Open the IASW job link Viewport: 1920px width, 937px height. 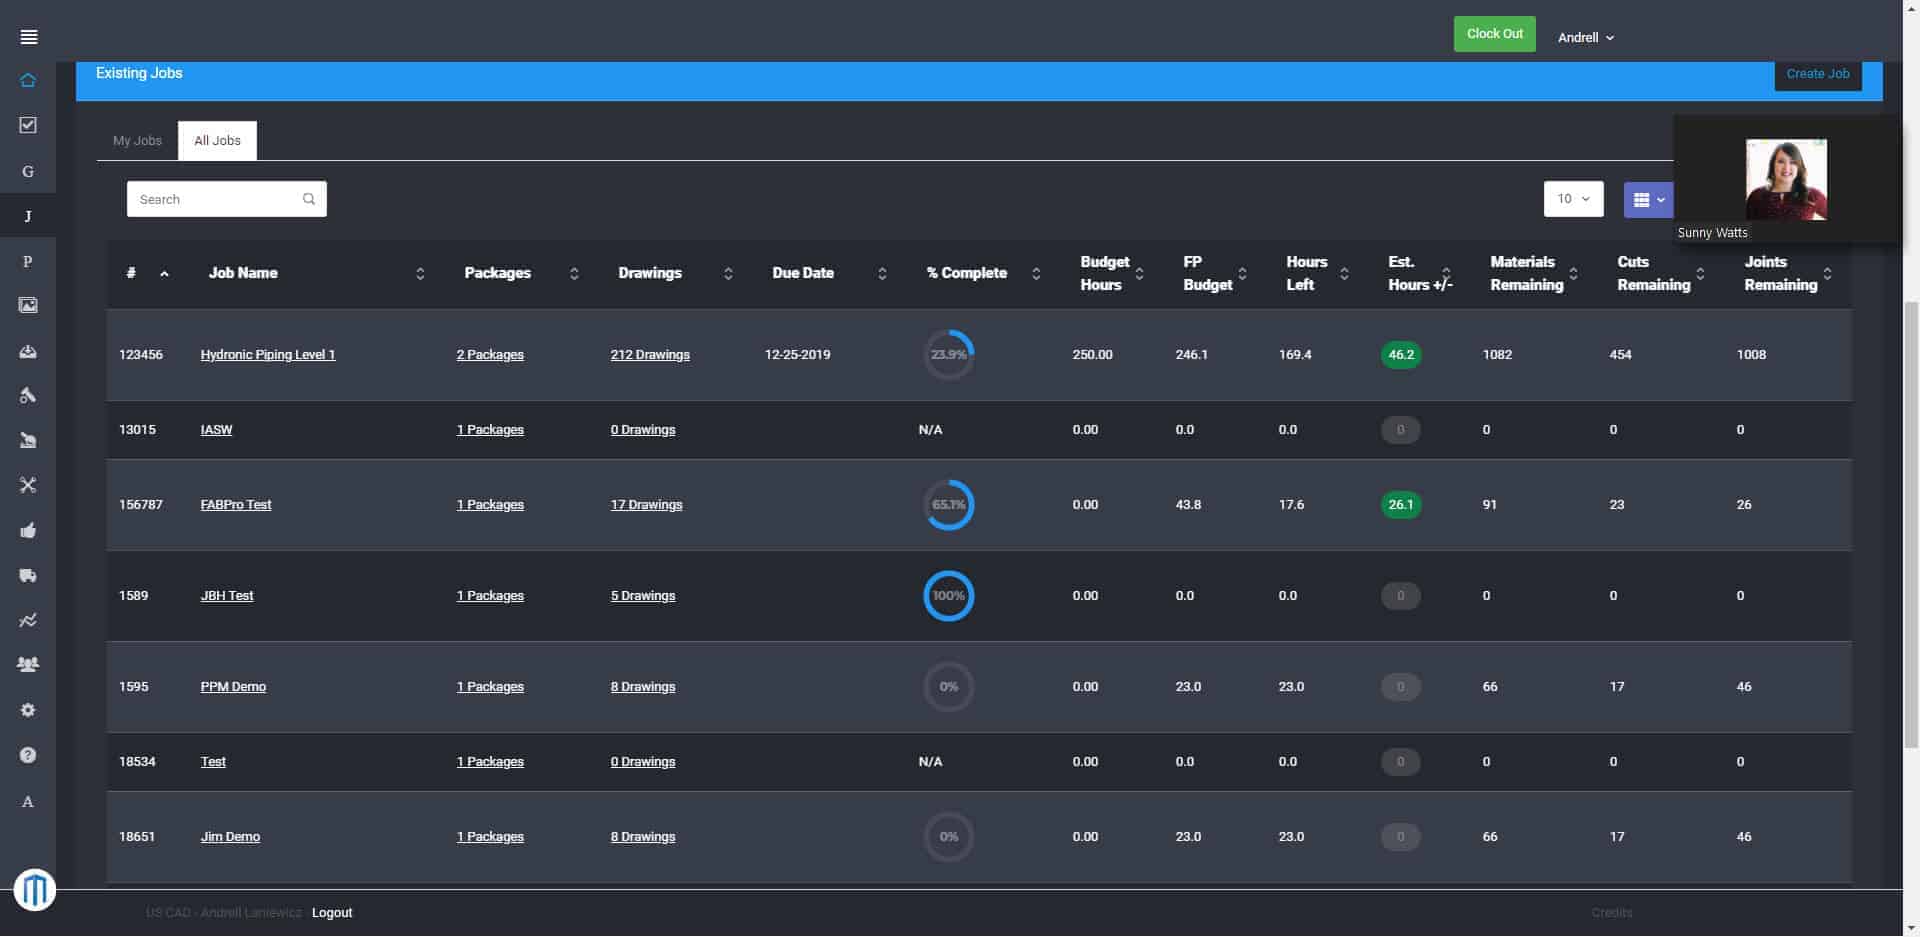216,430
